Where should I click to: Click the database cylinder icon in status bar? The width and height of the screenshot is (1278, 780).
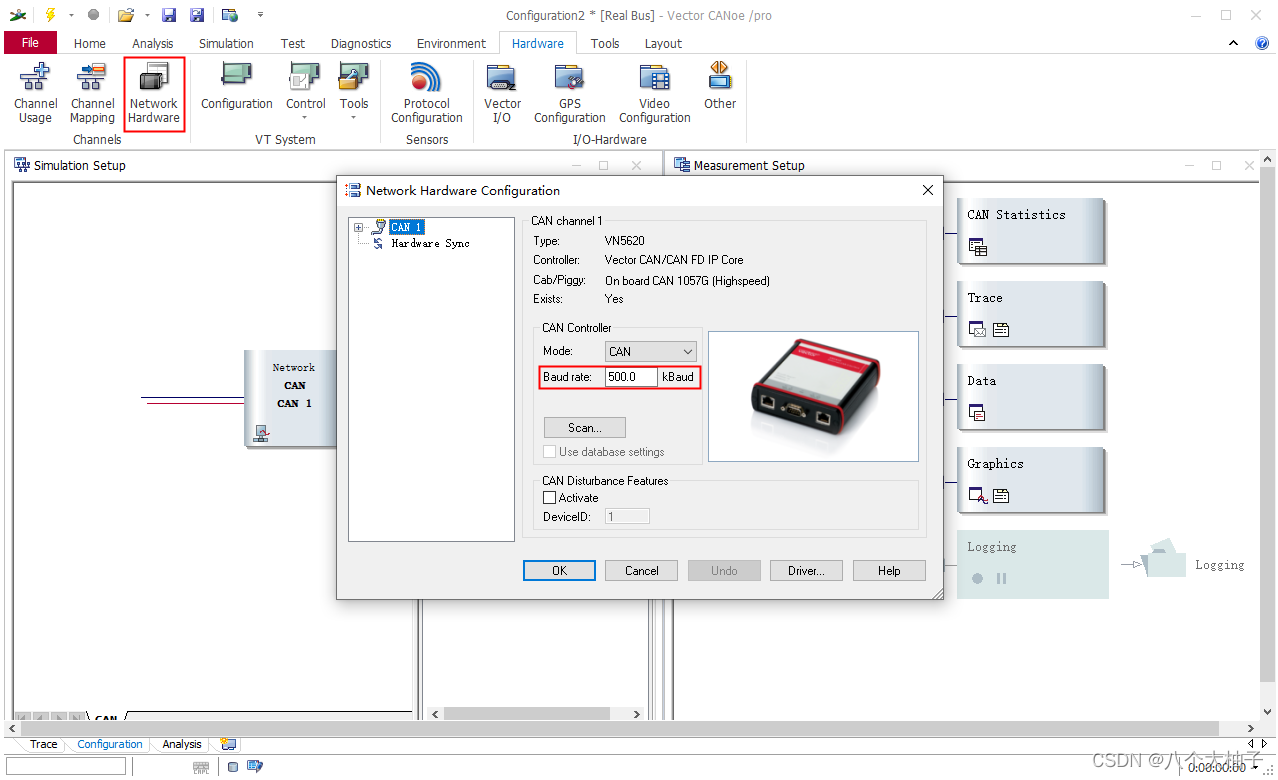point(233,767)
